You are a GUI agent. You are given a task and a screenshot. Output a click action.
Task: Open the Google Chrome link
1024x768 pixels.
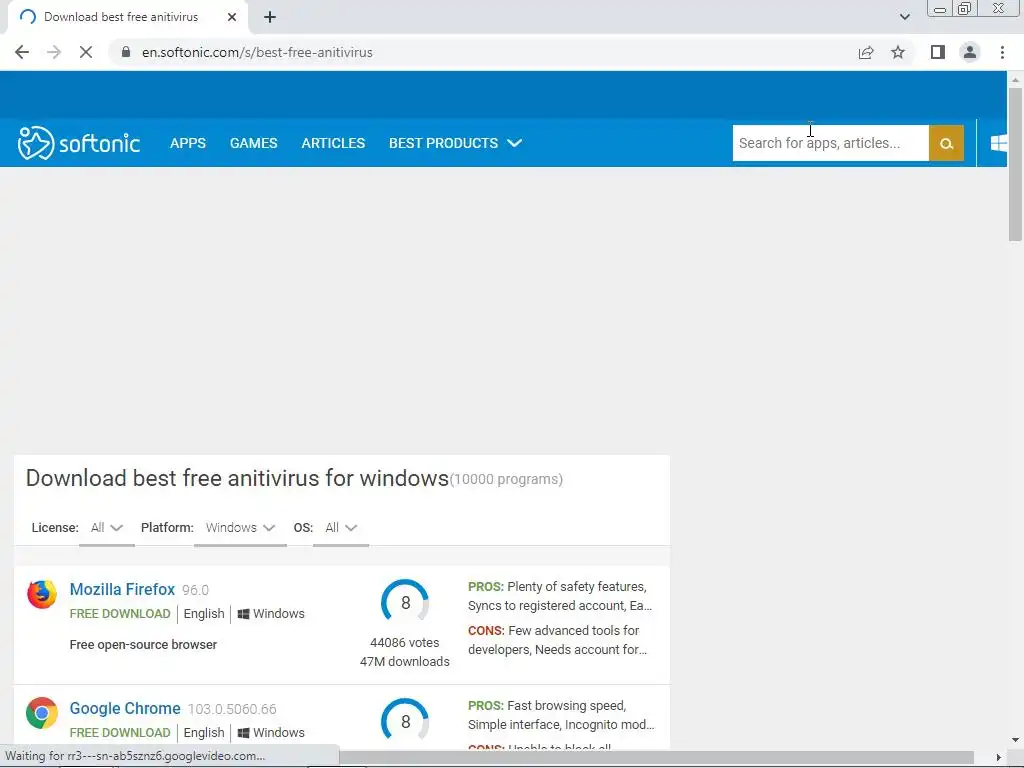tap(125, 709)
